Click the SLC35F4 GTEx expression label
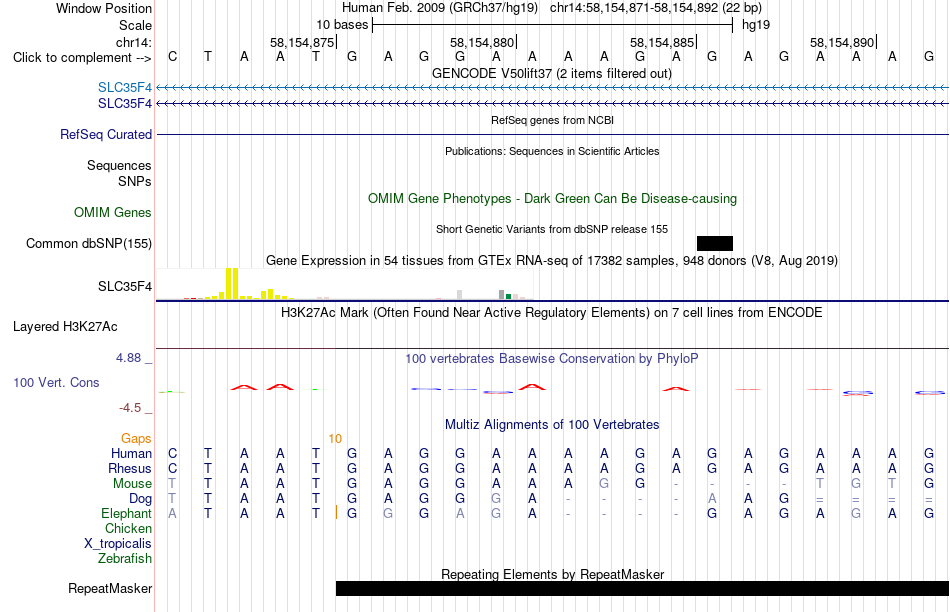 pyautogui.click(x=125, y=287)
